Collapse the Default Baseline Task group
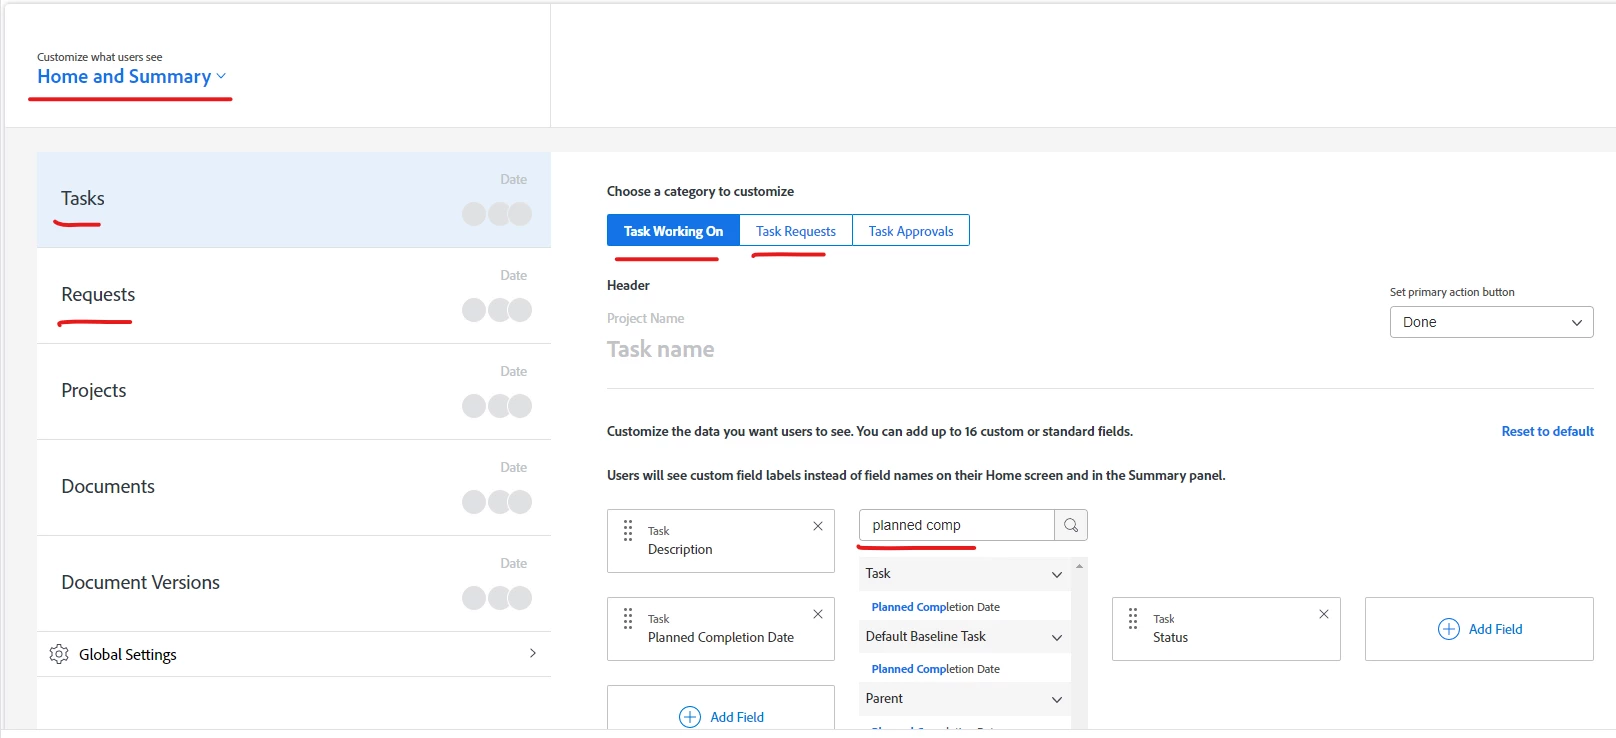 1057,637
